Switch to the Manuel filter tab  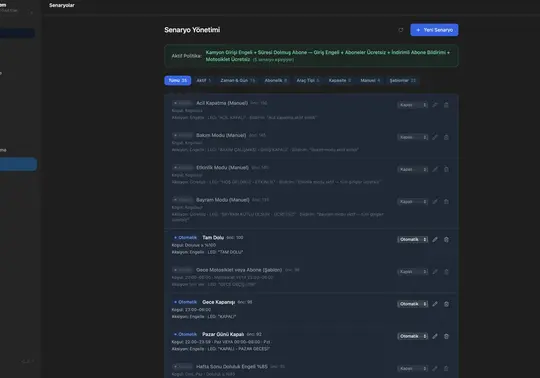click(x=370, y=80)
